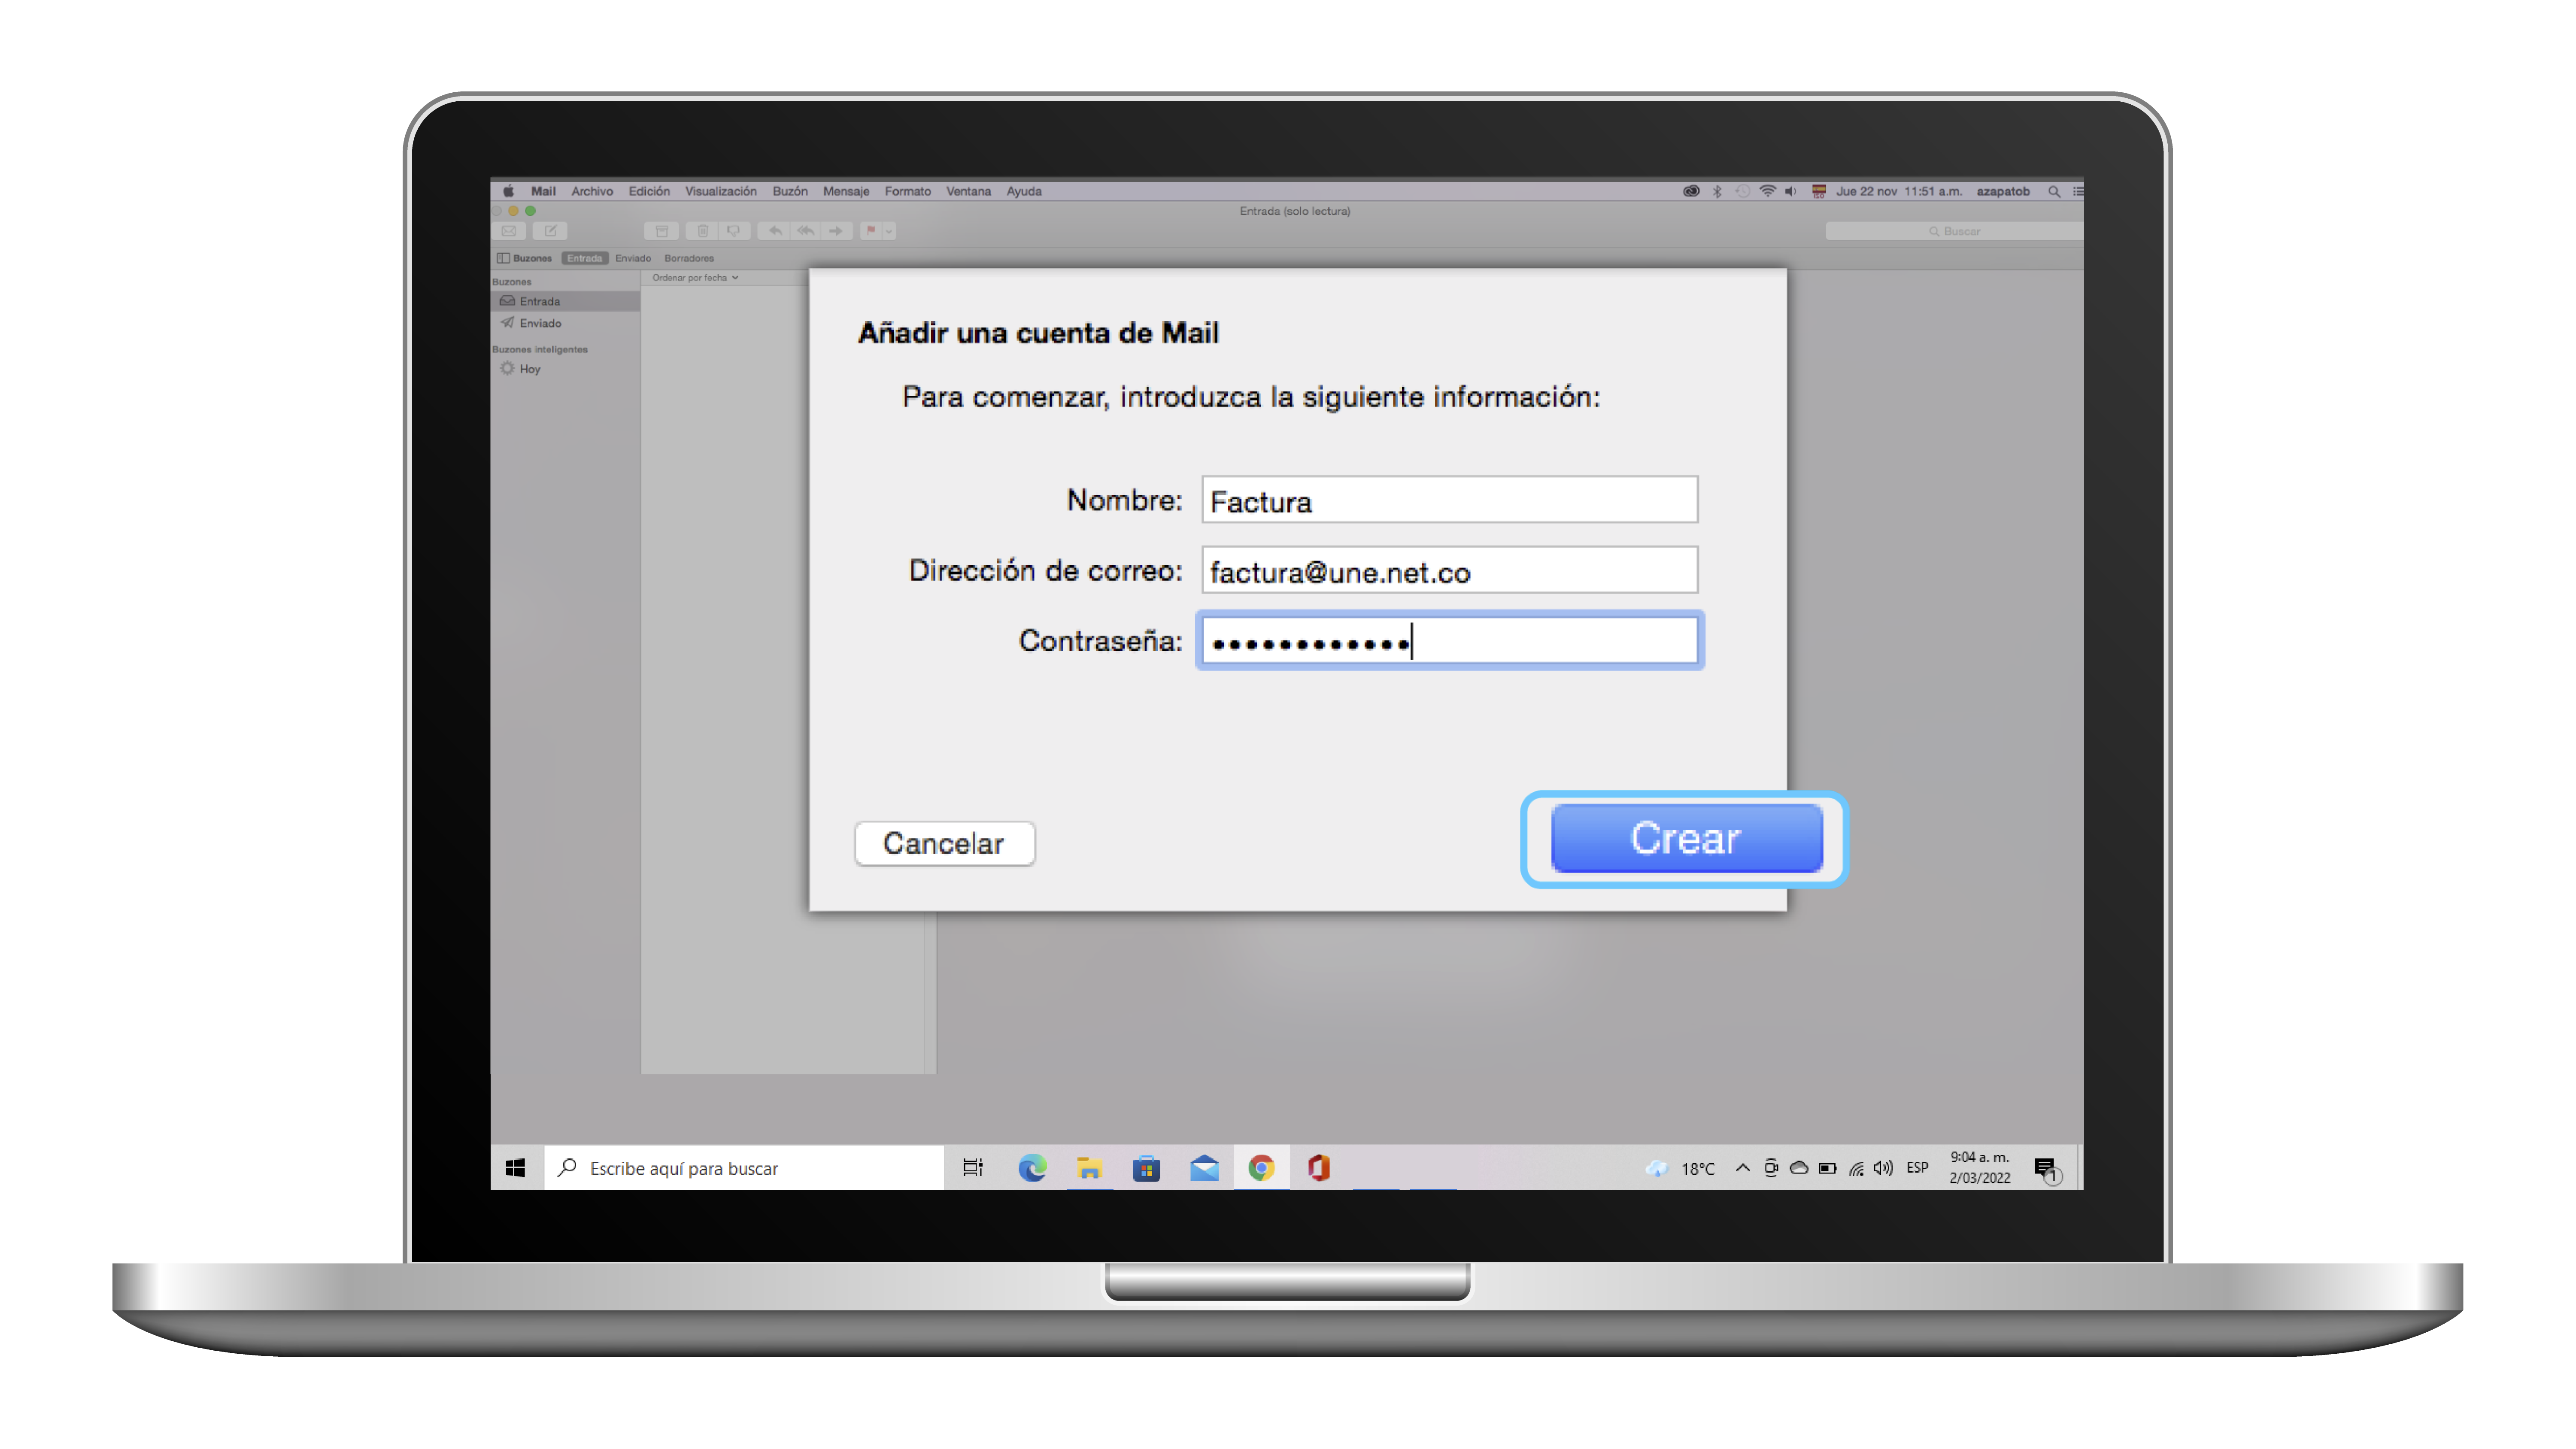
Task: Click the Junk thumbs-down toolbar icon
Action: coord(734,231)
